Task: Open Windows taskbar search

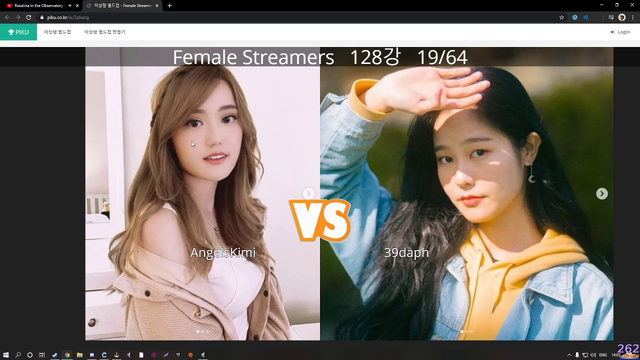Action: click(x=18, y=355)
